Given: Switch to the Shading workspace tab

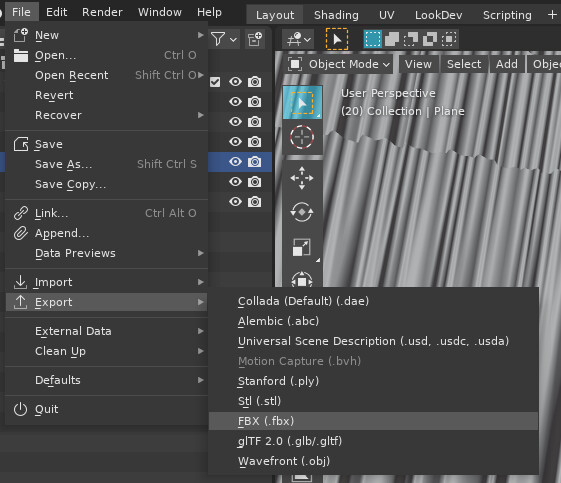Looking at the screenshot, I should 336,15.
